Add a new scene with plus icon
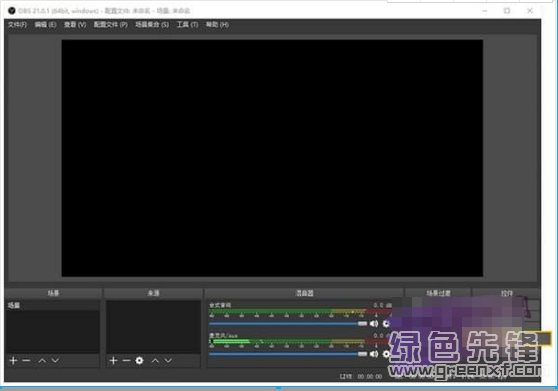 pos(14,360)
